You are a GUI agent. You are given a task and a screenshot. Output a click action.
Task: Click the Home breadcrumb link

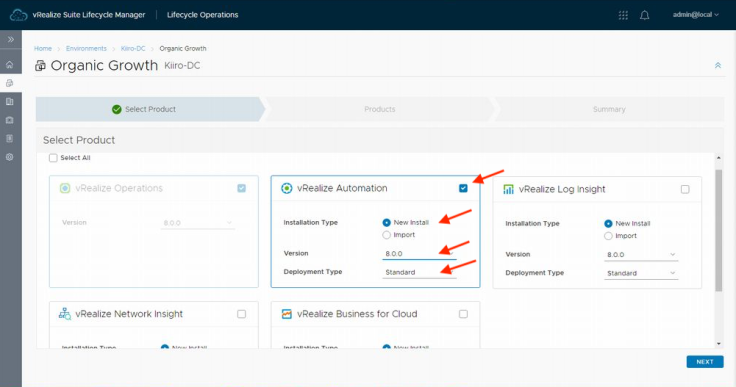tap(43, 48)
